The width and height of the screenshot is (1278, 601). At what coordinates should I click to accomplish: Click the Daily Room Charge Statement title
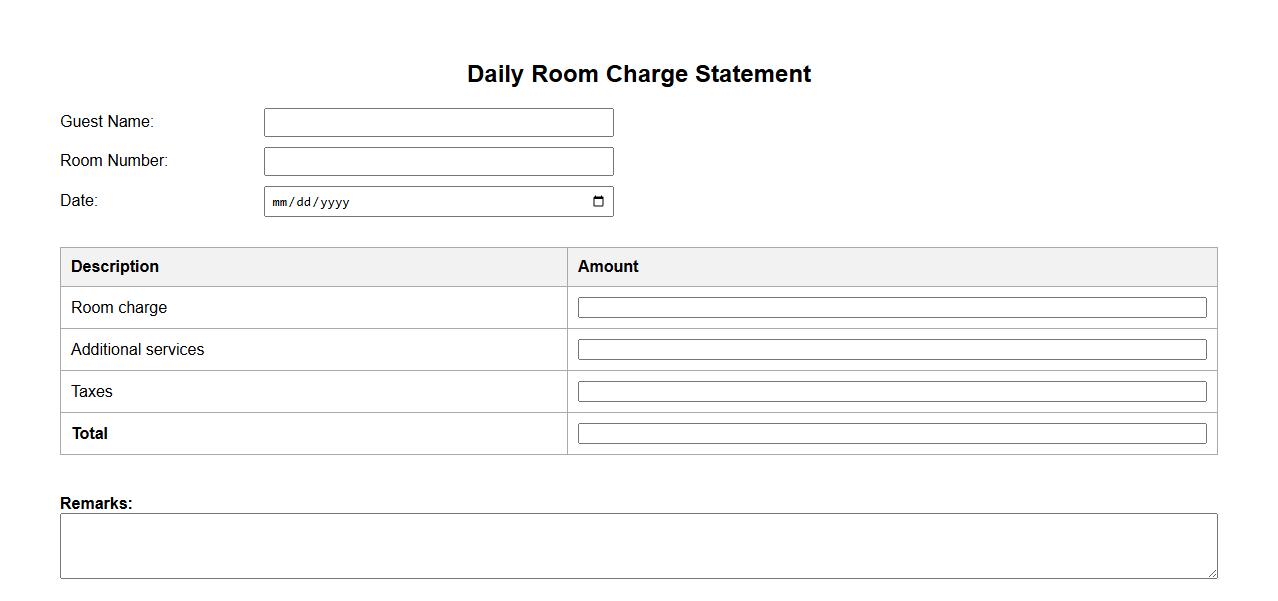coord(639,74)
